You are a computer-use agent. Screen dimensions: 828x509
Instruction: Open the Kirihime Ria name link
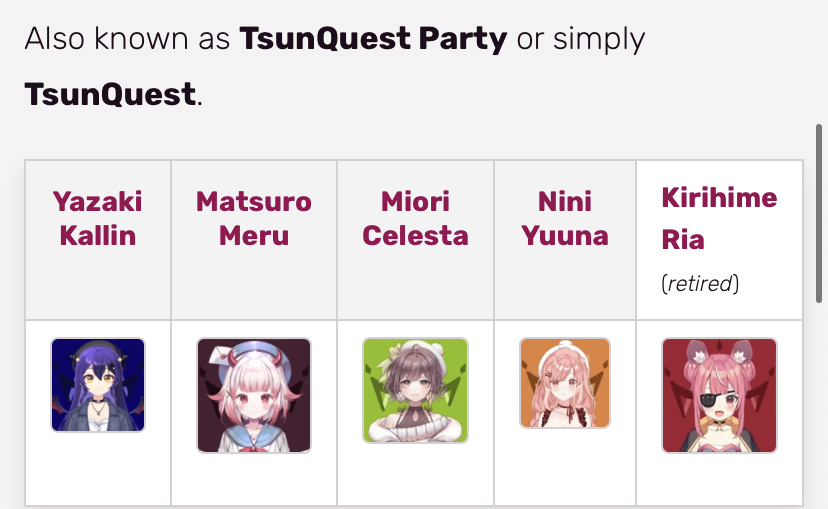719,219
